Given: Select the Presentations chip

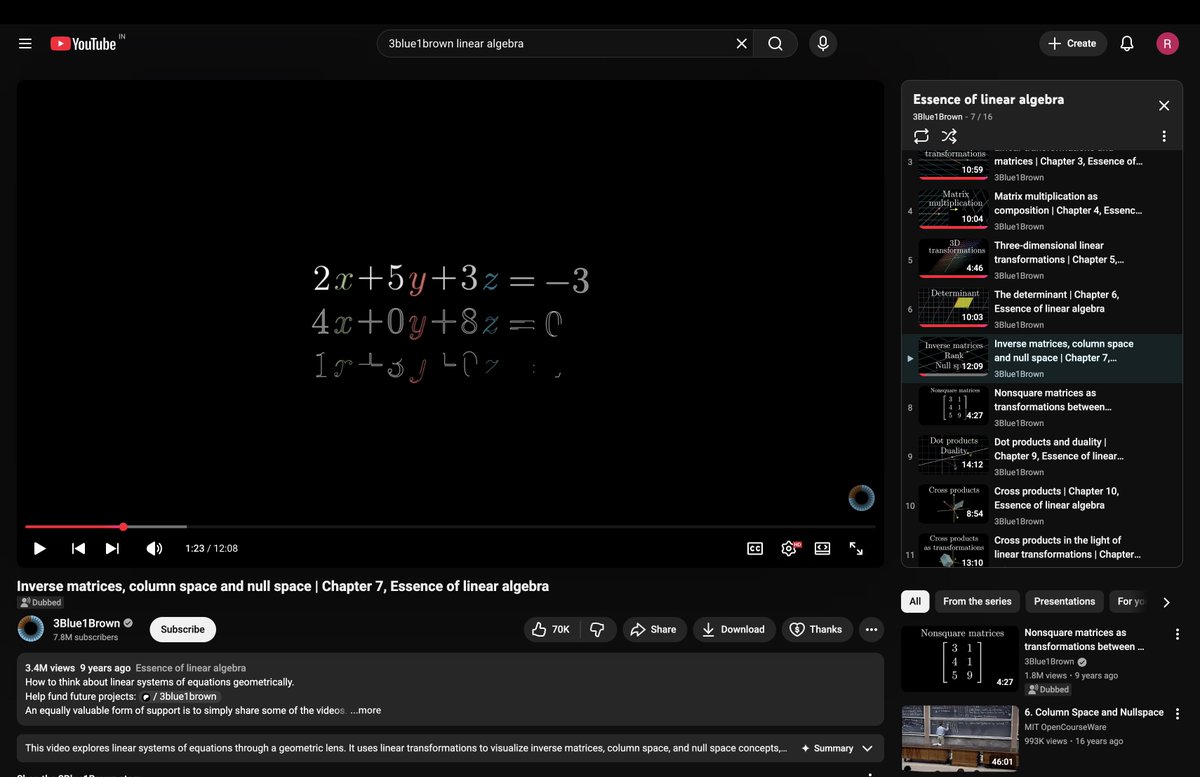Looking at the screenshot, I should [x=1064, y=601].
